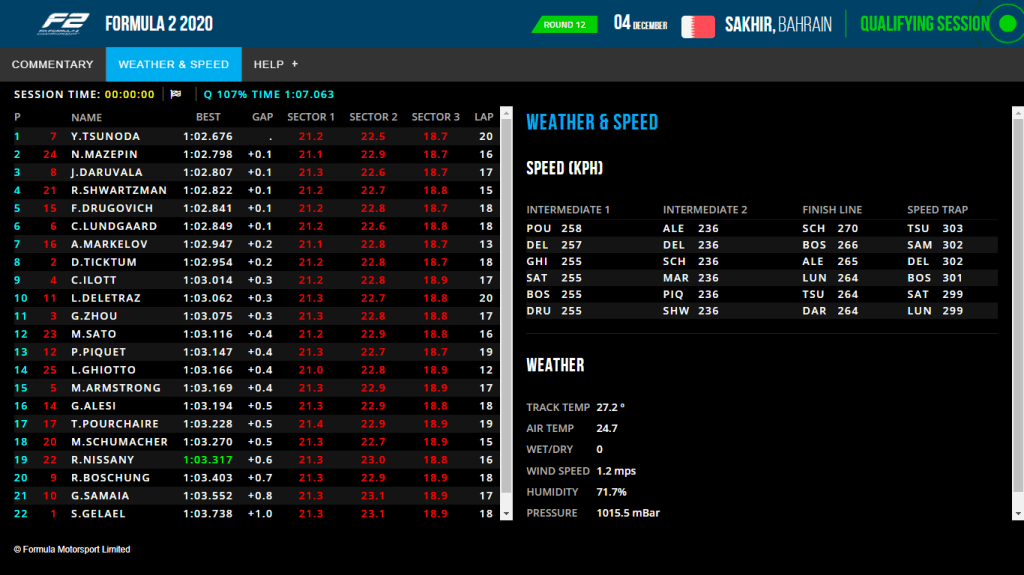The height and width of the screenshot is (575, 1024).
Task: Click the SPEED TRAP heading
Action: pos(938,210)
